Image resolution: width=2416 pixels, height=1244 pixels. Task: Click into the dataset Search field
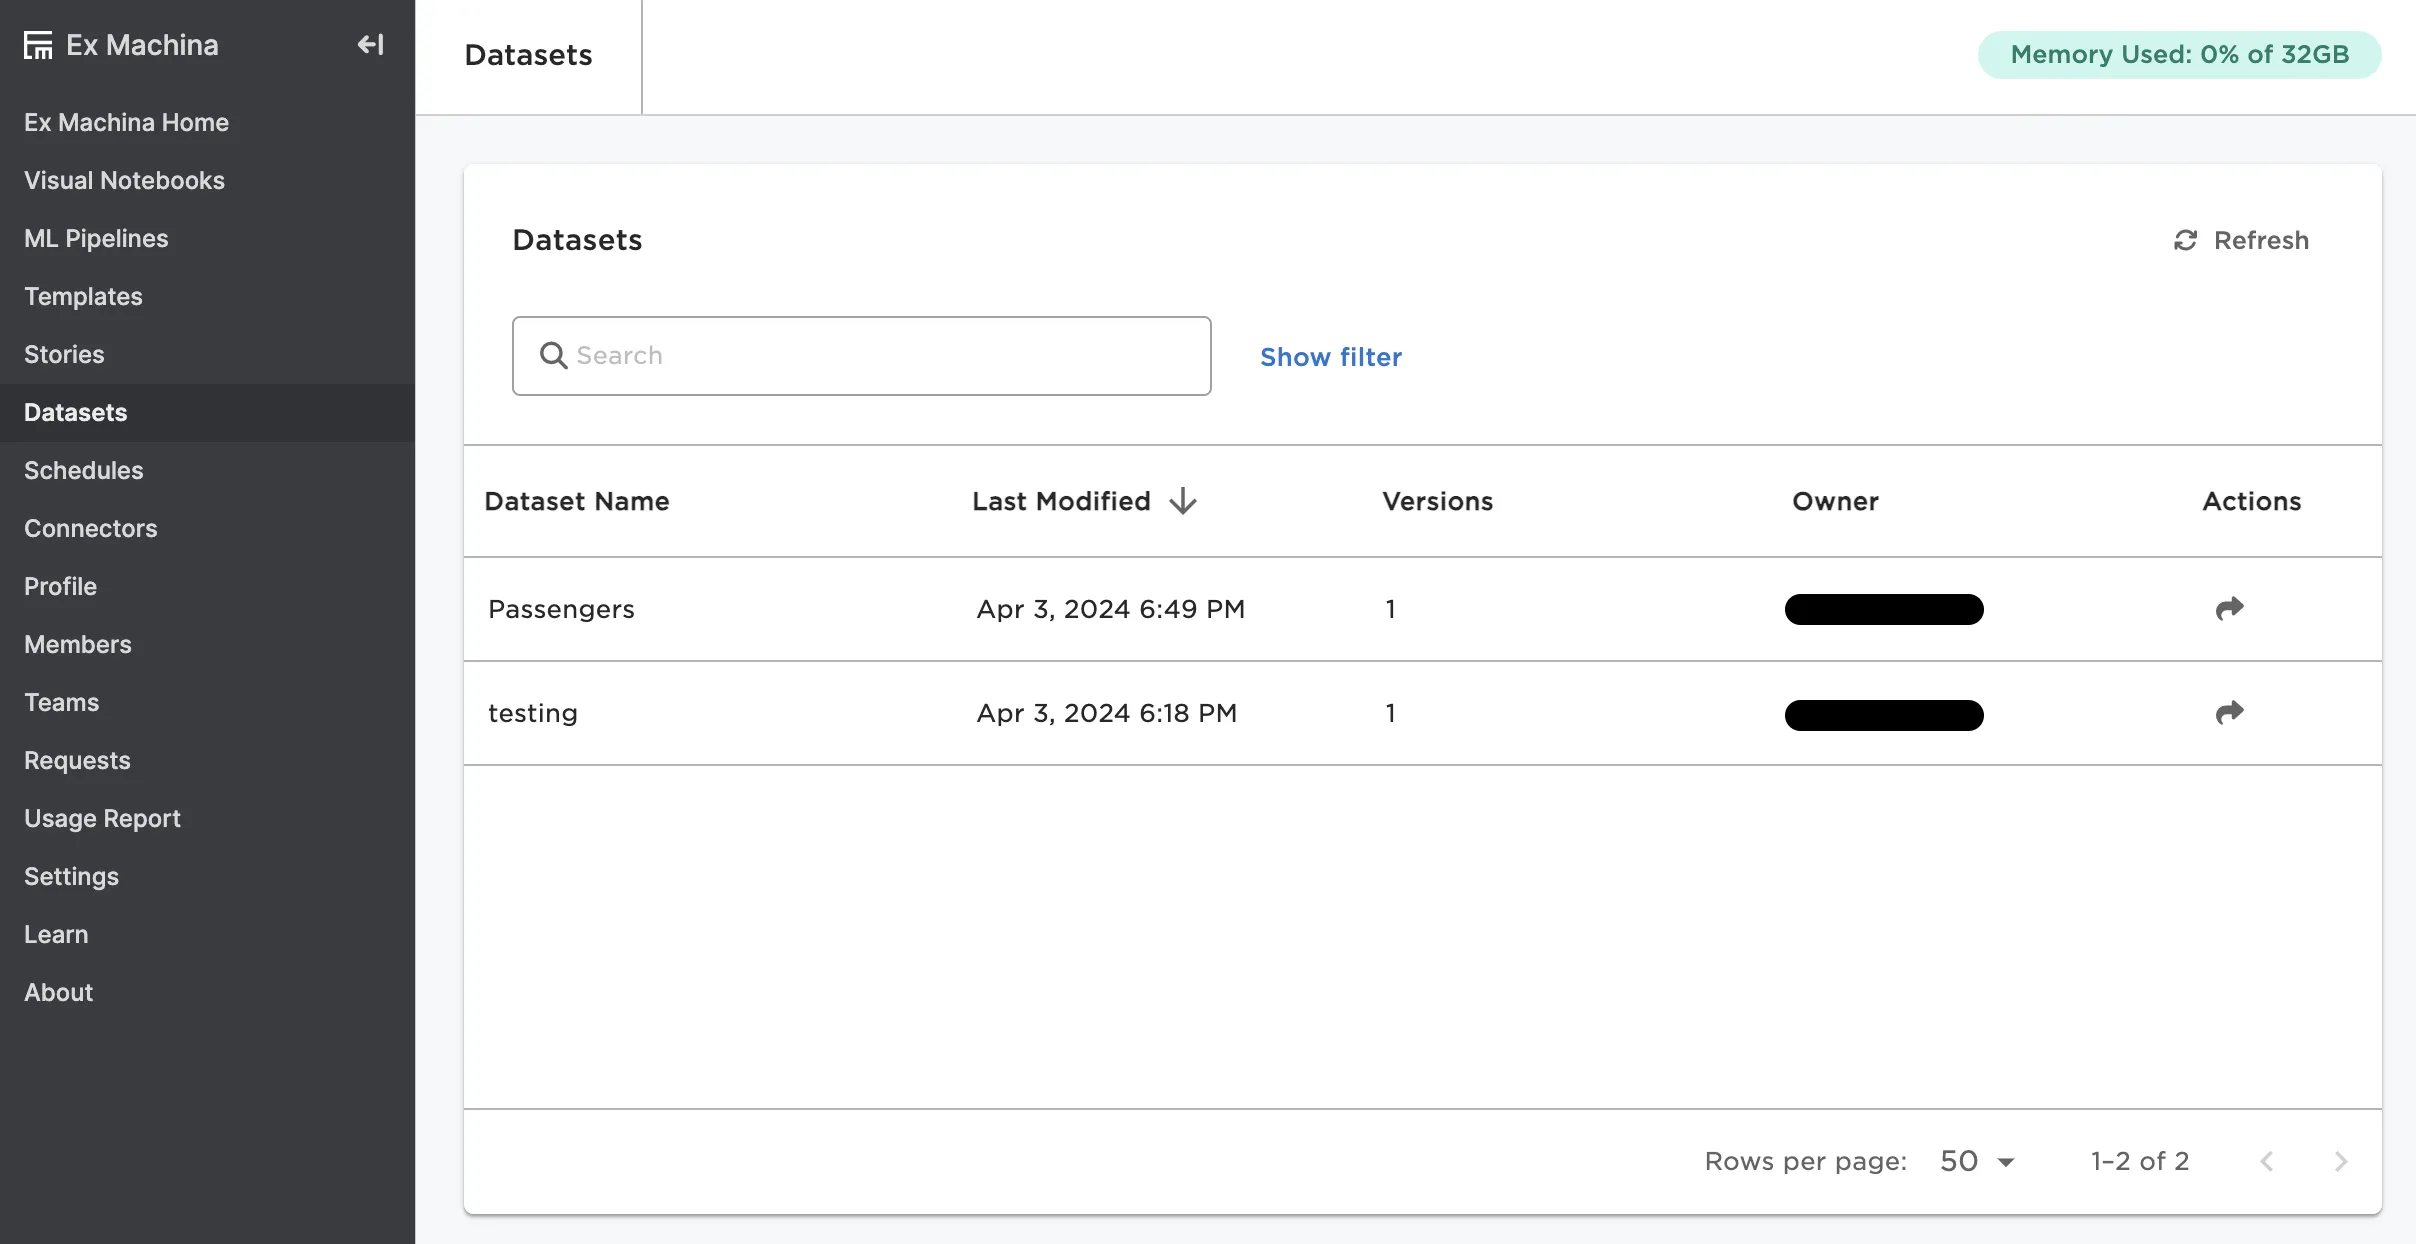(x=880, y=356)
